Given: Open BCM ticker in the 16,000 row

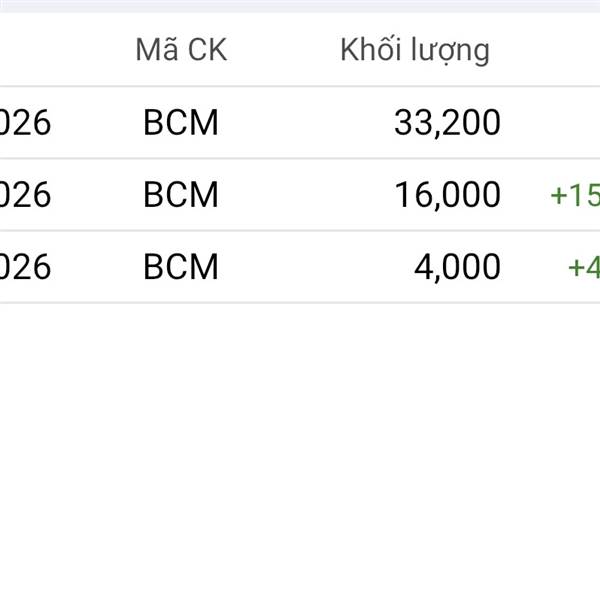Looking at the screenshot, I should (x=181, y=195).
